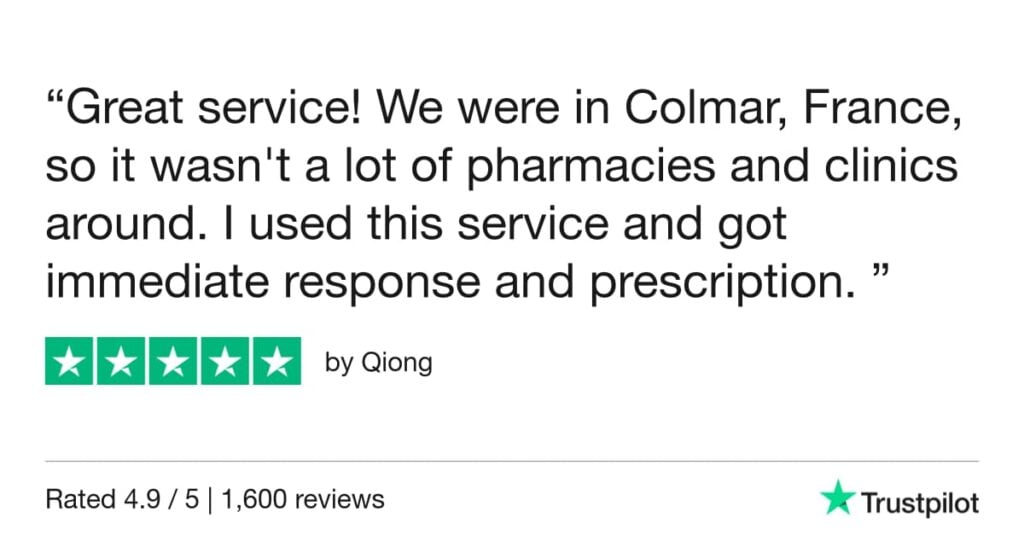Viewport: 1024px width, 535px height.
Task: Open the Trustpilot wordmark link
Action: coord(919,501)
